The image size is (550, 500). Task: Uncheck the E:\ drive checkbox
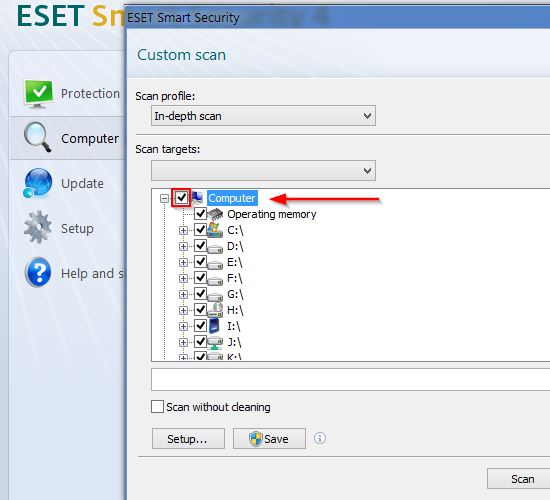200,262
